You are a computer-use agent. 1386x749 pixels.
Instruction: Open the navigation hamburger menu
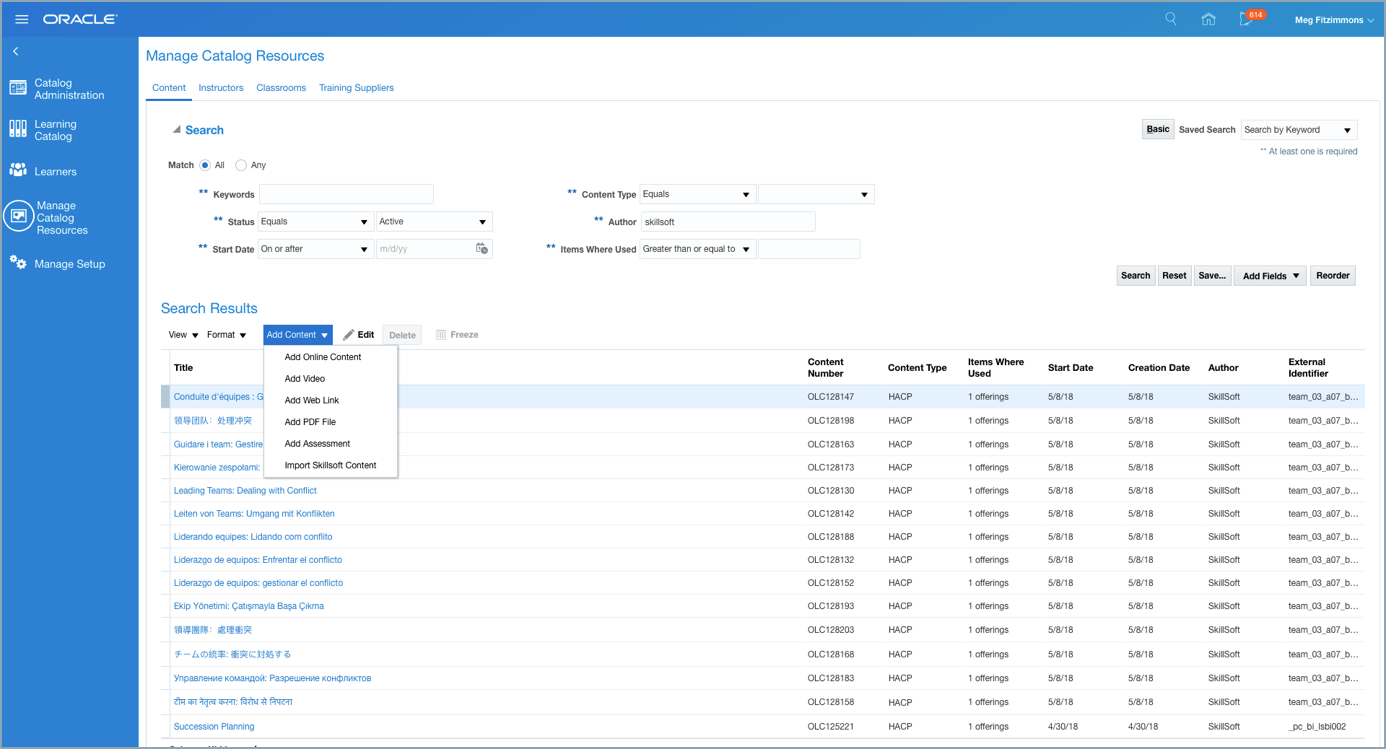click(x=21, y=18)
